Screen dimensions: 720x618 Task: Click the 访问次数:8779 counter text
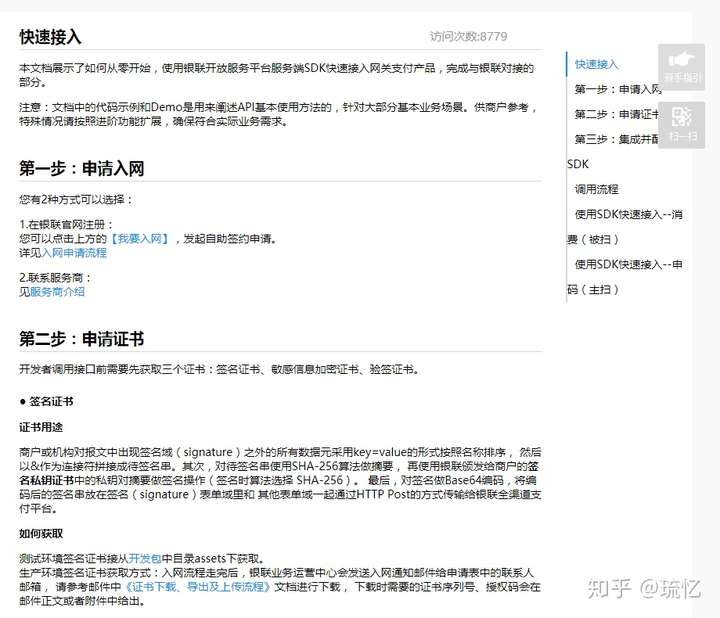[468, 36]
